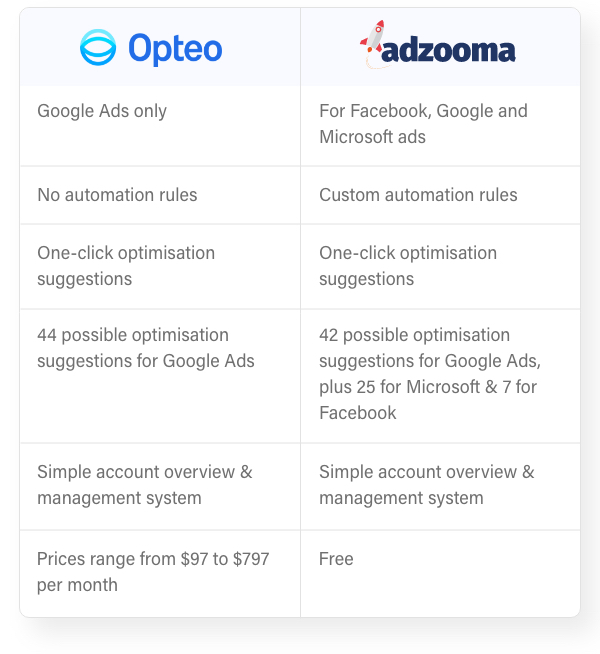Click the 'No automation rules' cell
This screenshot has width=600, height=654.
click(160, 195)
